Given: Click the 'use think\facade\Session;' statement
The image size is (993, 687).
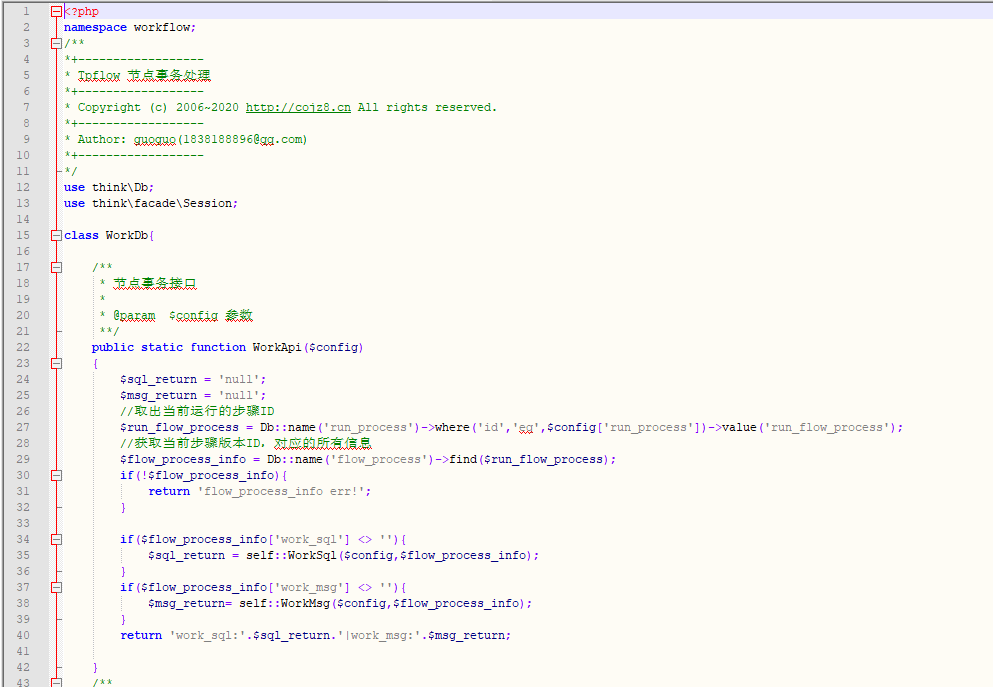Looking at the screenshot, I should pyautogui.click(x=151, y=204).
